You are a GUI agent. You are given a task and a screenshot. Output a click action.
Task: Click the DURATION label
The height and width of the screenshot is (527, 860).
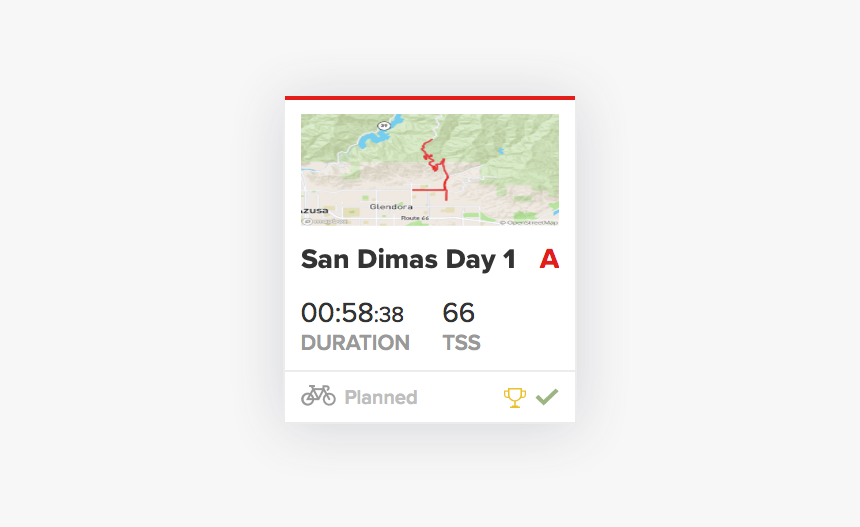[355, 343]
